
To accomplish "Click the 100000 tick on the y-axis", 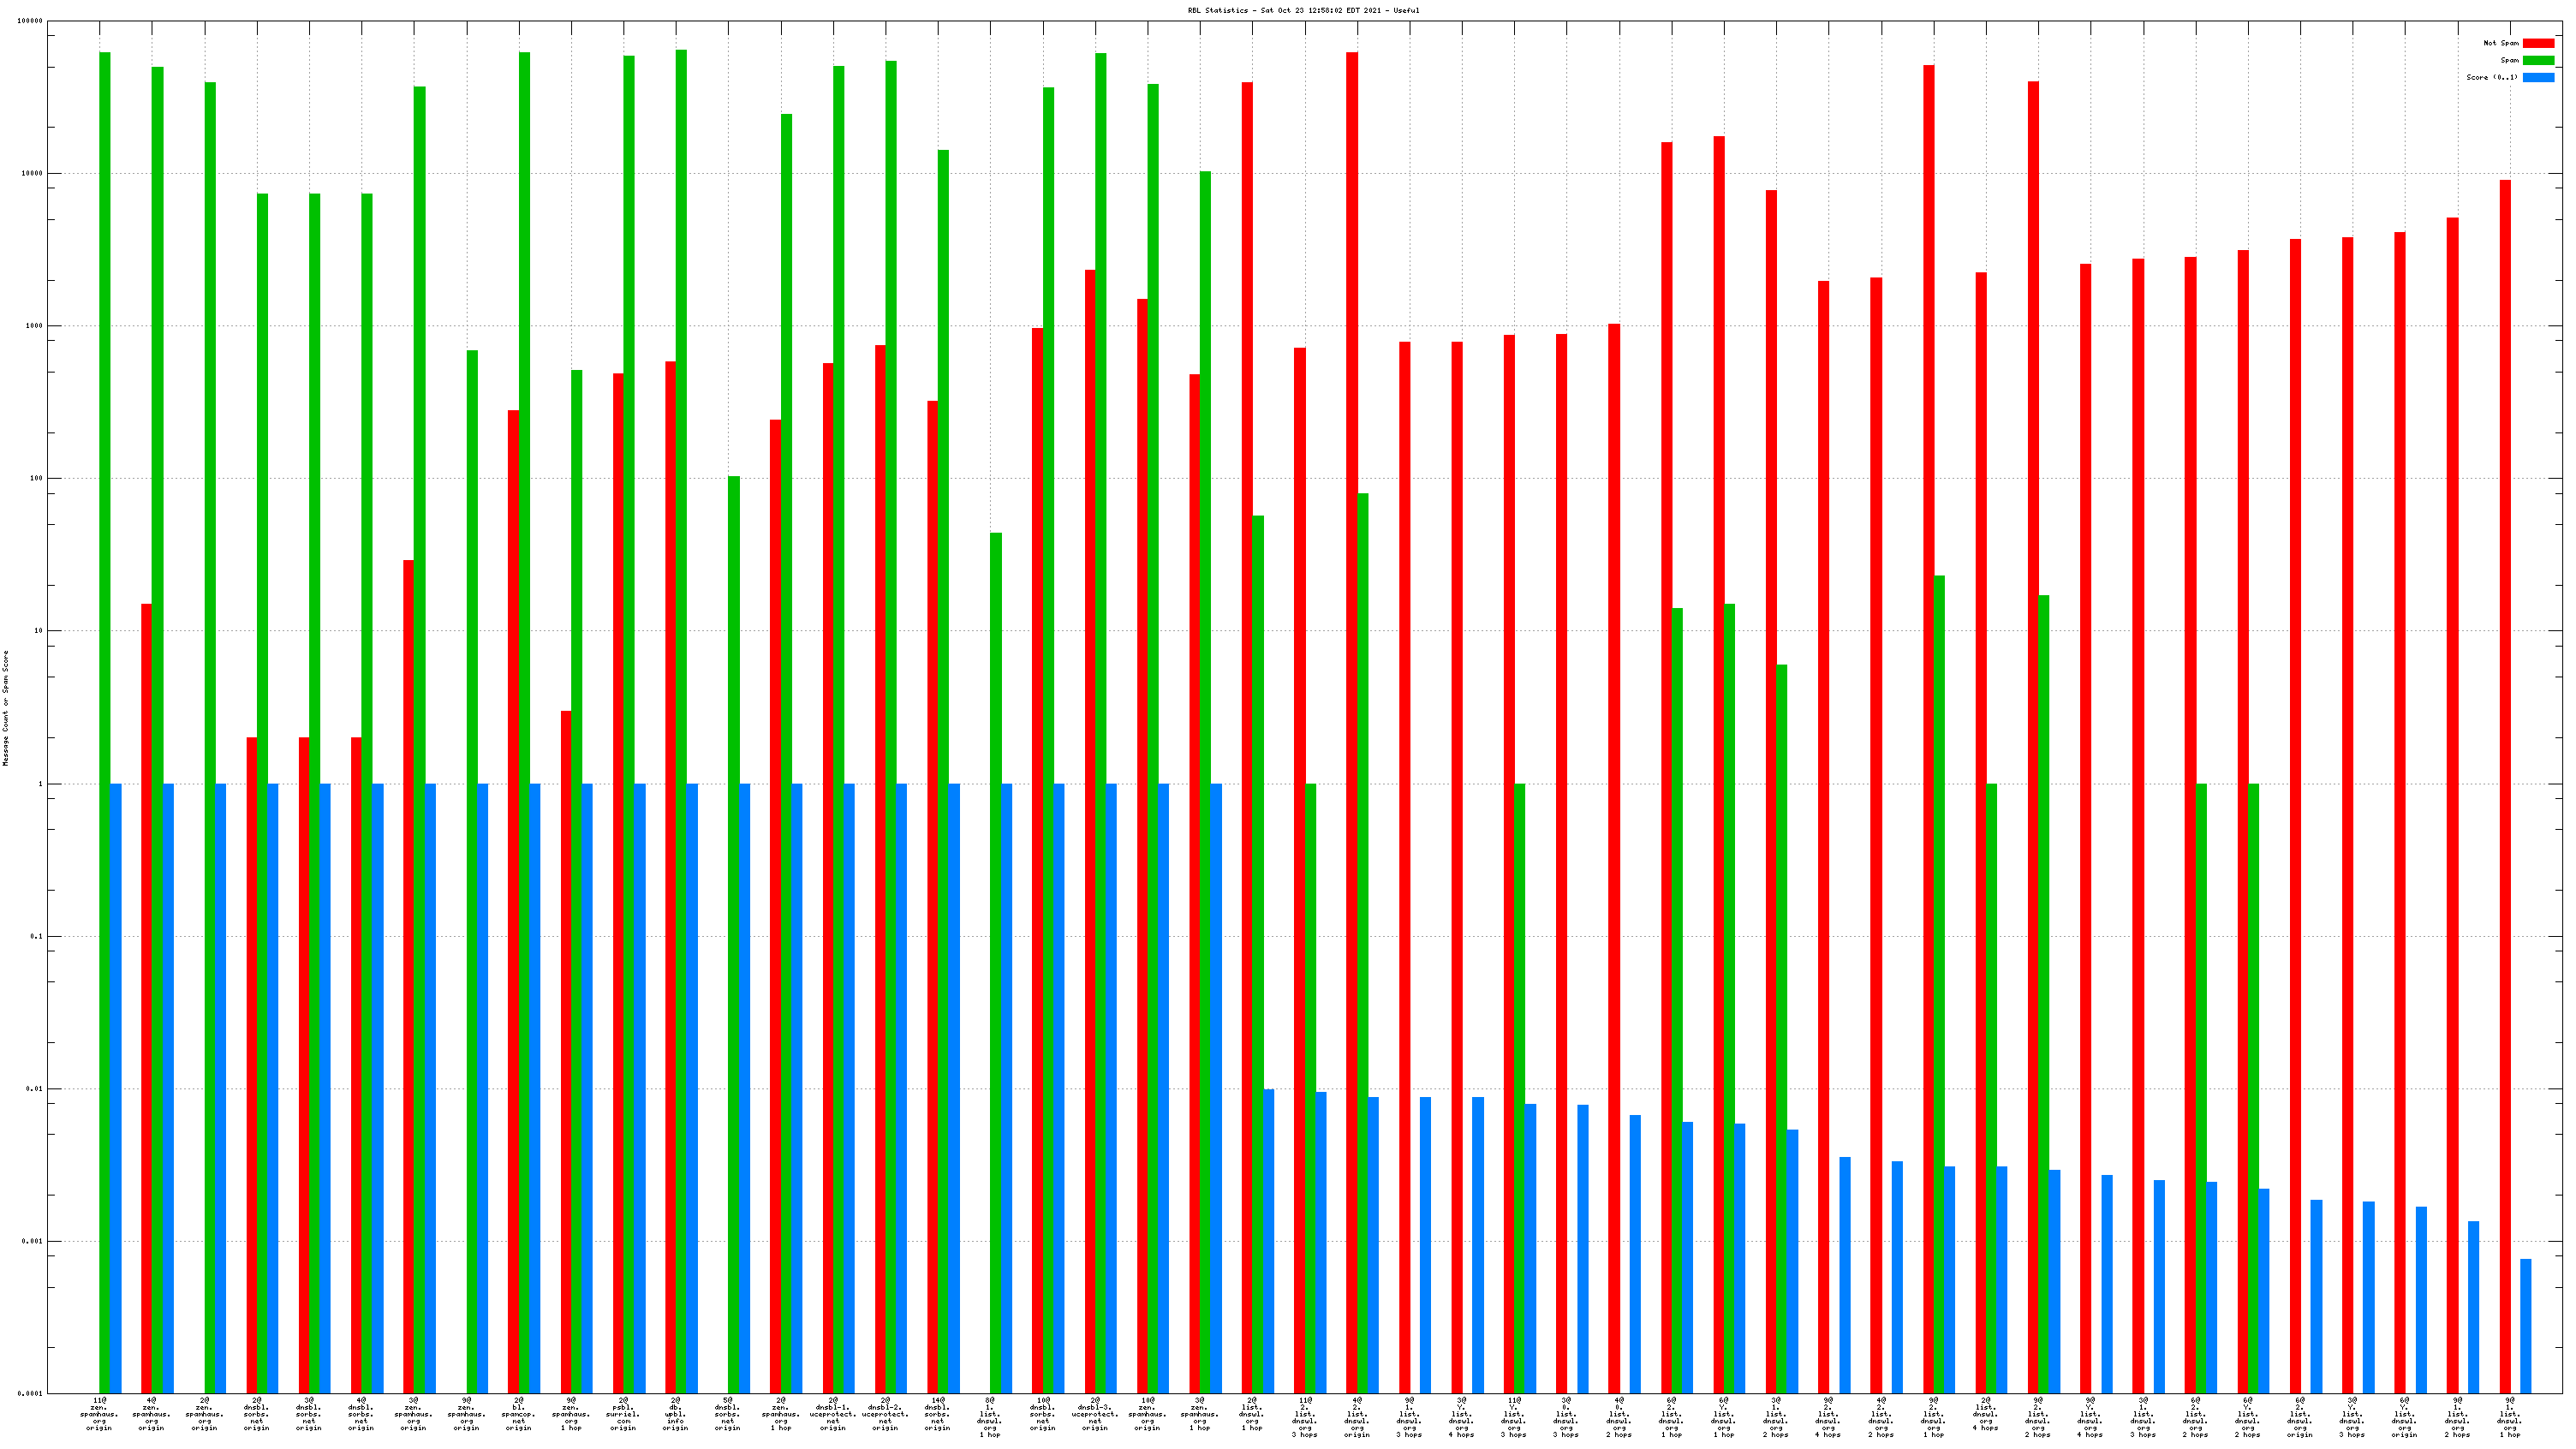I will (x=30, y=21).
